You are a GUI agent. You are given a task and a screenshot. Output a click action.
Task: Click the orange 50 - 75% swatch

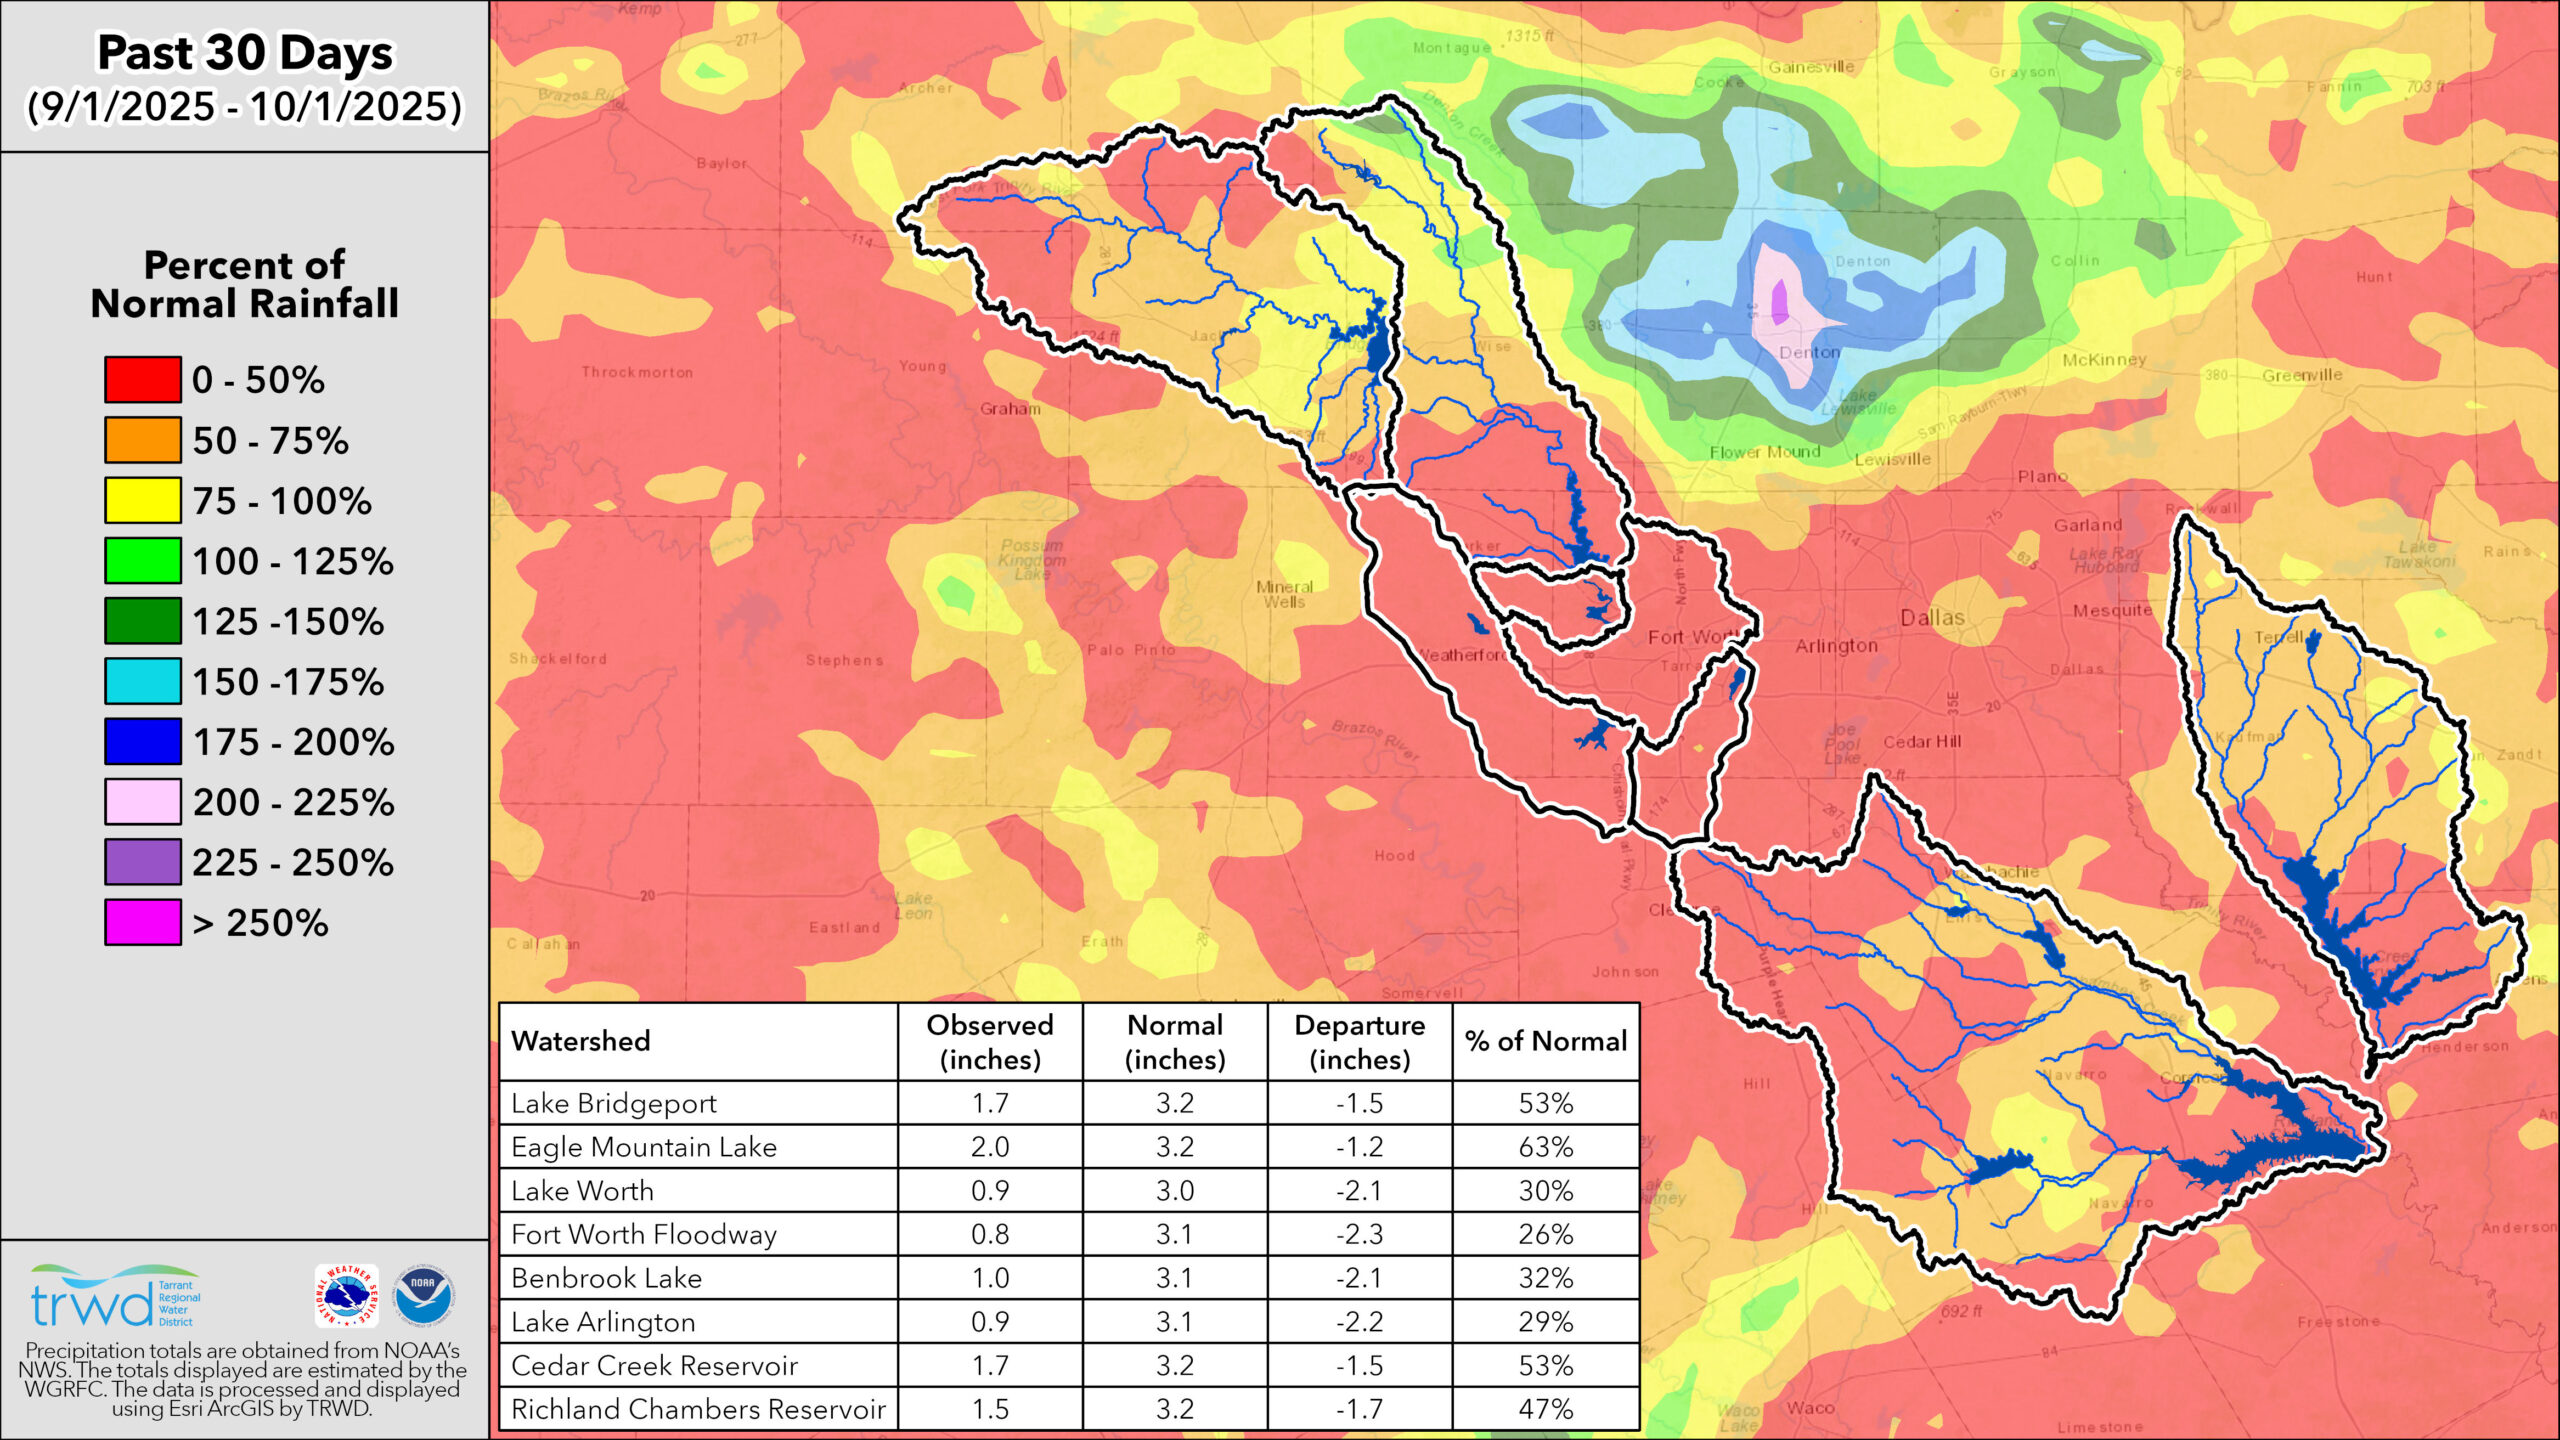click(x=143, y=440)
